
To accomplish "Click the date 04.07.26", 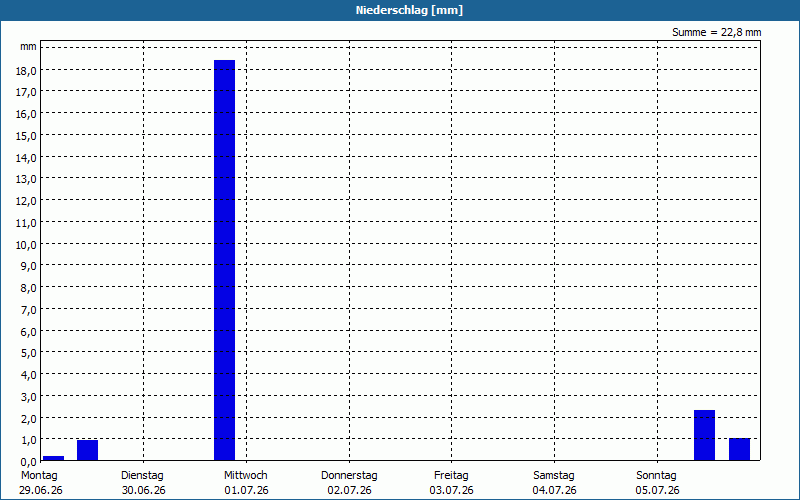I will click(x=555, y=490).
